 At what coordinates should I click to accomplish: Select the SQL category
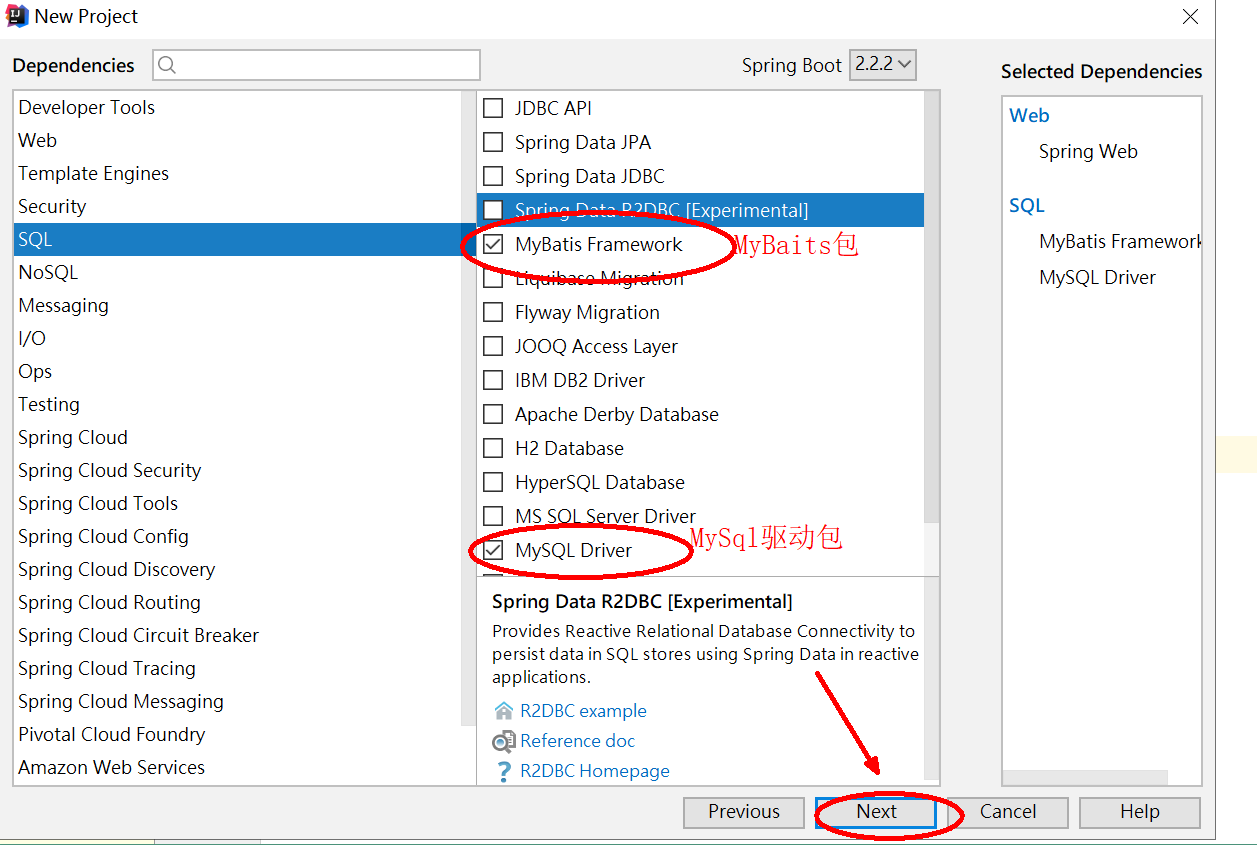point(238,239)
